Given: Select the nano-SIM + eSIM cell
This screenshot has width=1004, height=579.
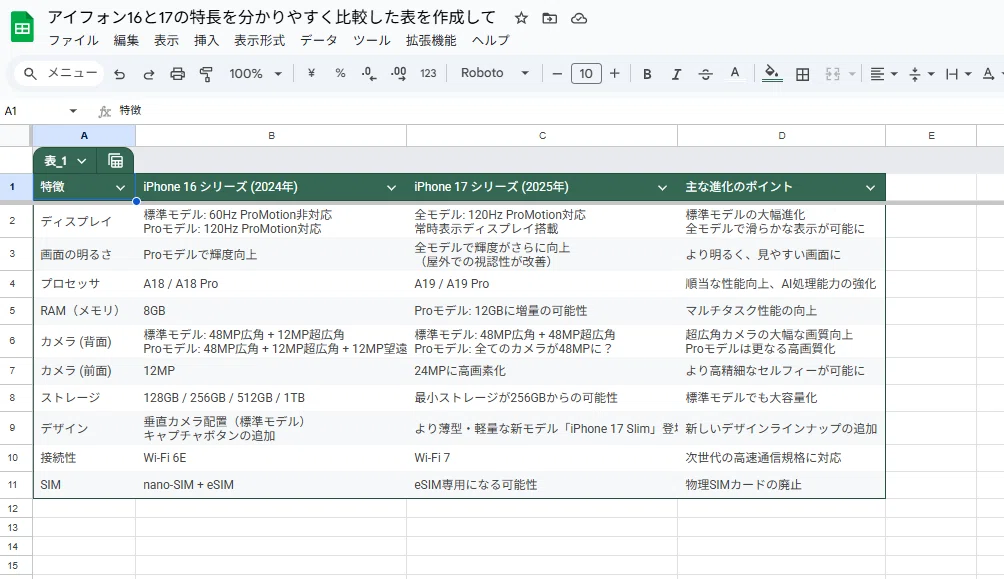Looking at the screenshot, I should (271, 485).
